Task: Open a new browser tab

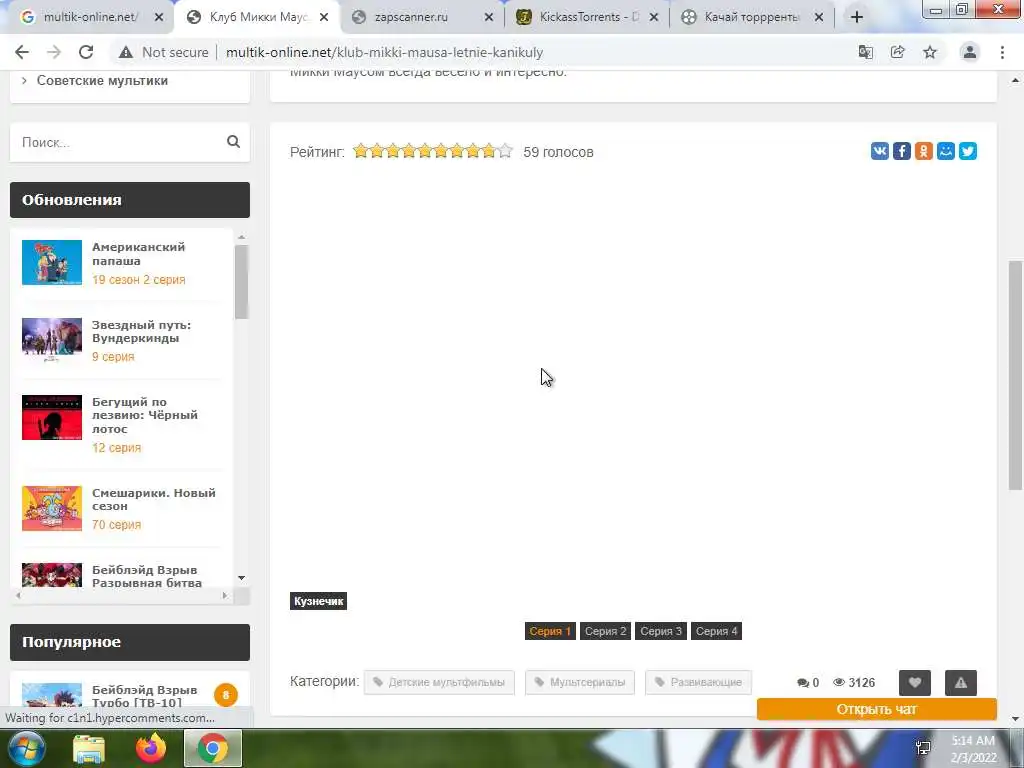Action: [x=857, y=17]
